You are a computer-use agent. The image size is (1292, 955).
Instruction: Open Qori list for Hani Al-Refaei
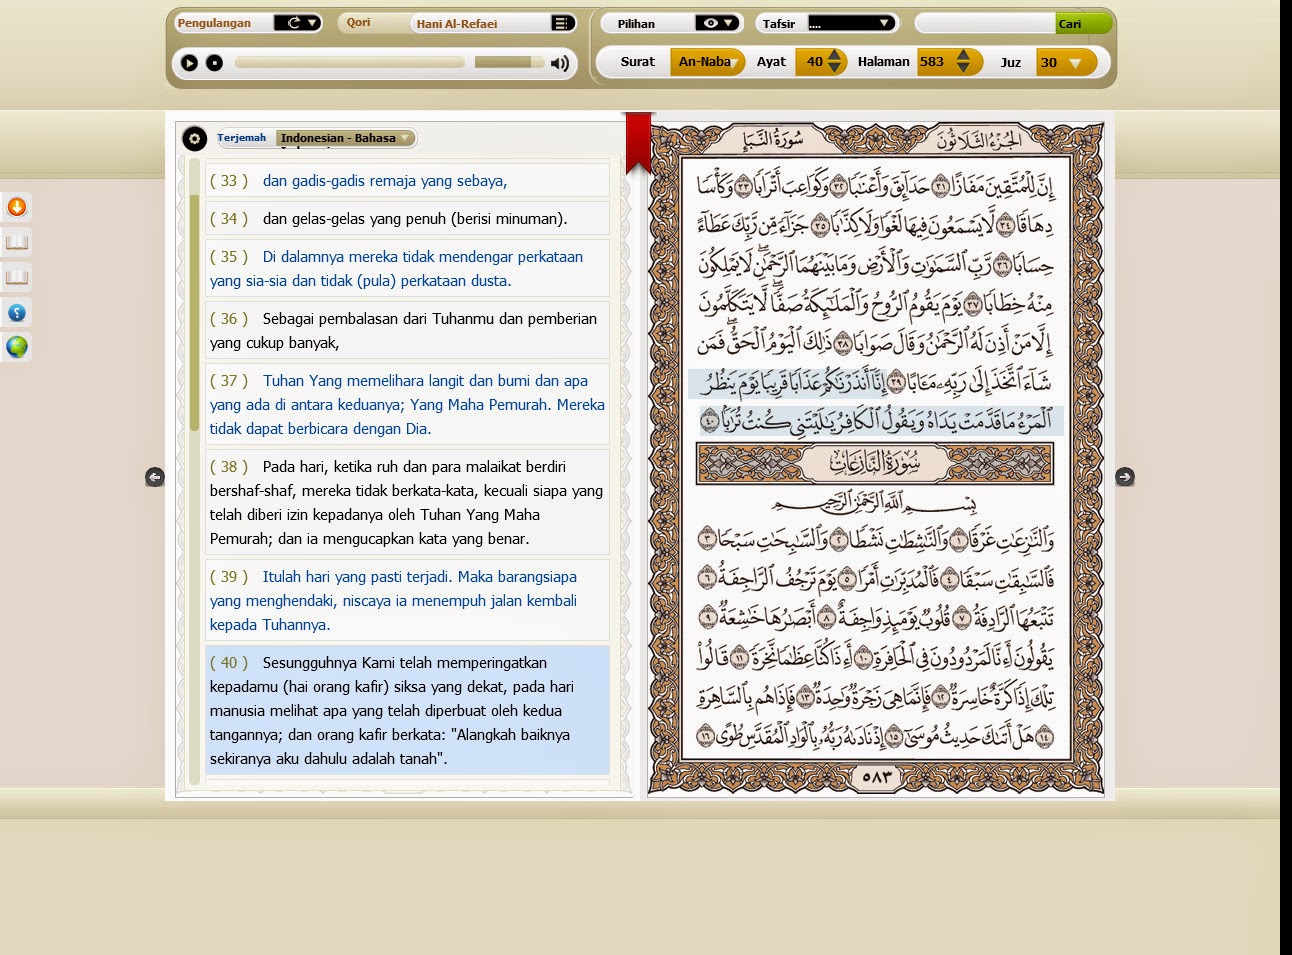pos(563,23)
